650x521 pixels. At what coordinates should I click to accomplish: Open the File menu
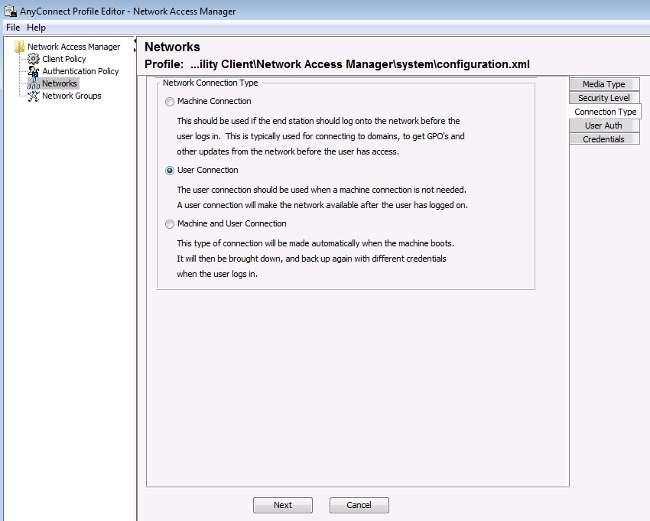pyautogui.click(x=13, y=28)
